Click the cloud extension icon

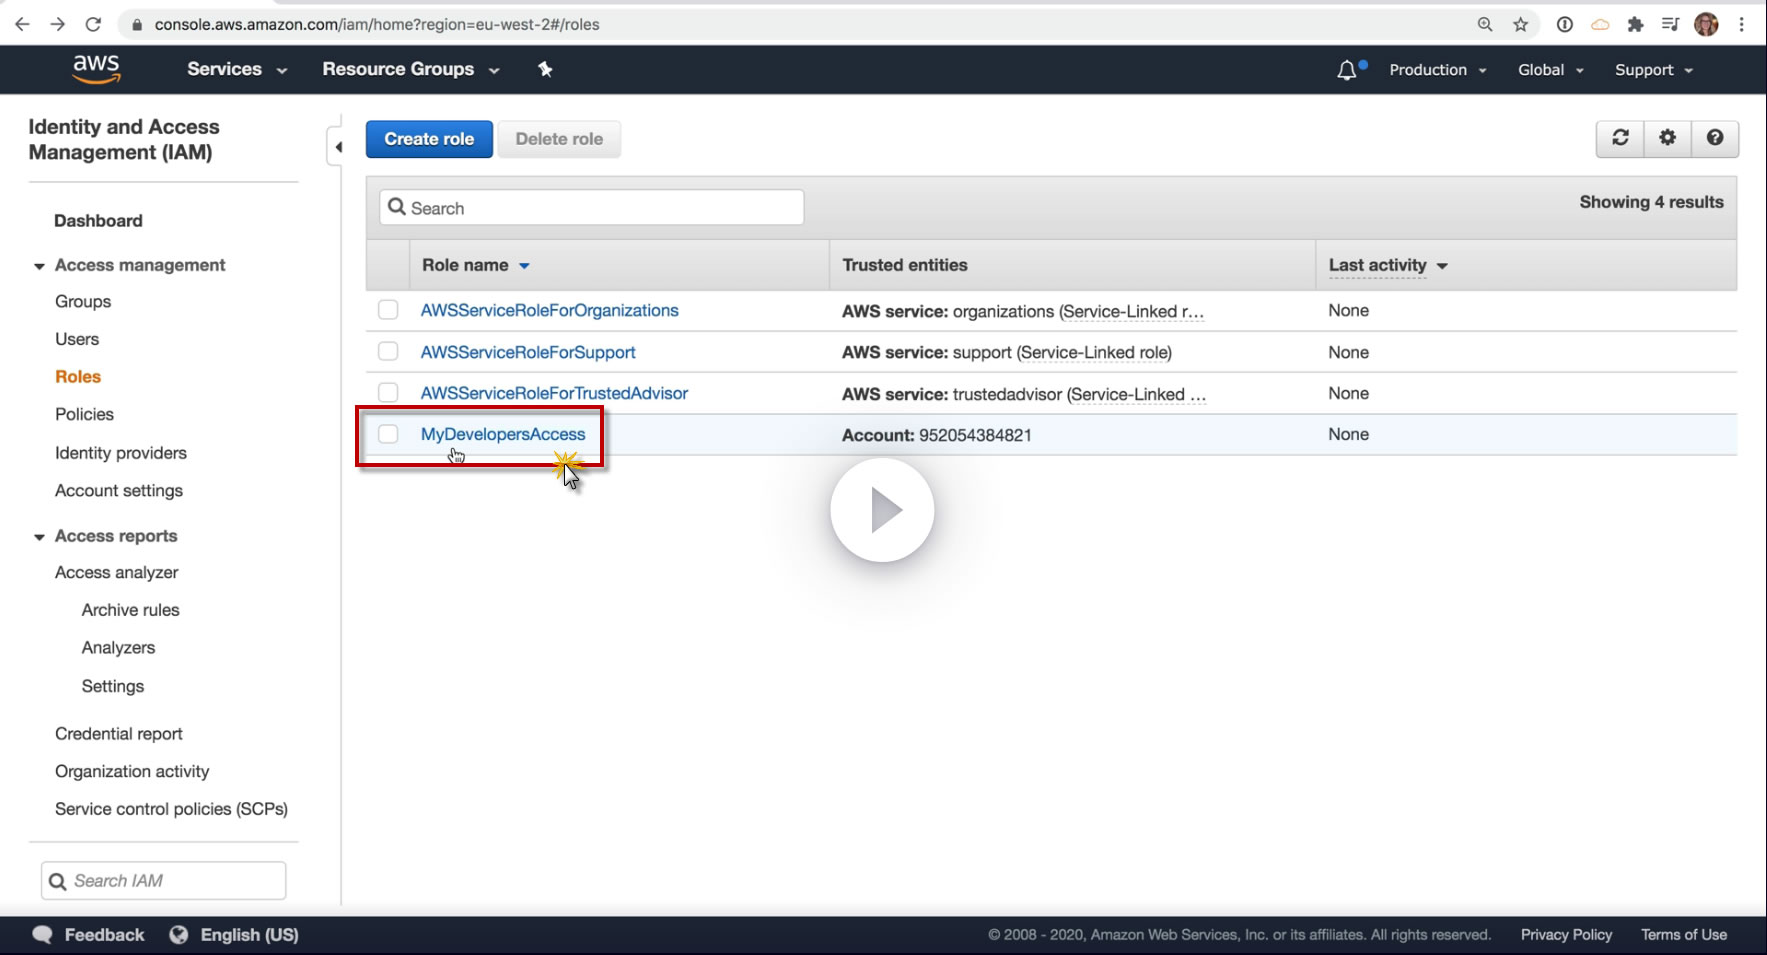pyautogui.click(x=1600, y=24)
